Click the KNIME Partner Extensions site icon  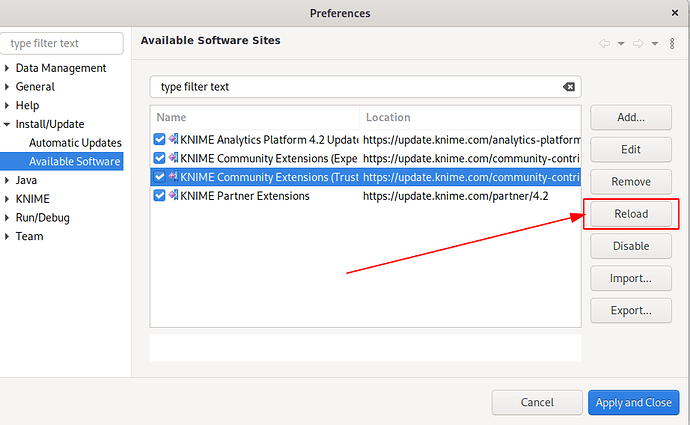[x=174, y=195]
